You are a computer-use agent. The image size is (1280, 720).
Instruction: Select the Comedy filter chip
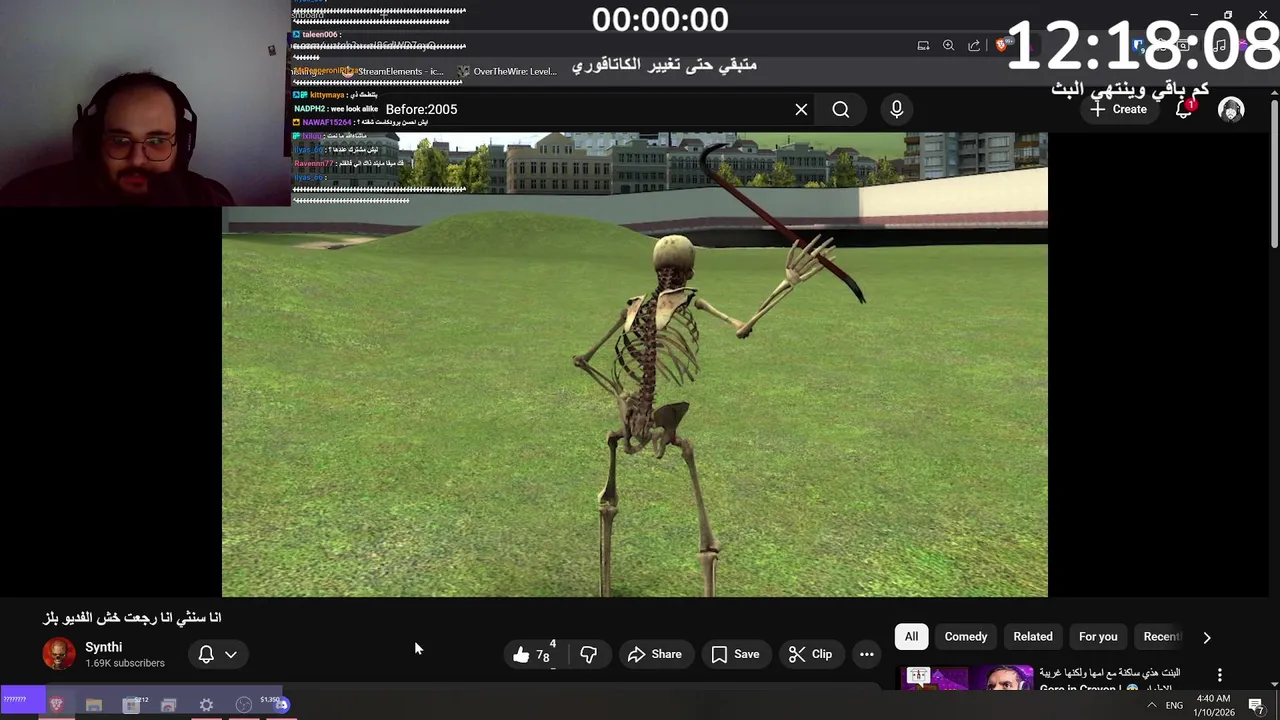(966, 637)
